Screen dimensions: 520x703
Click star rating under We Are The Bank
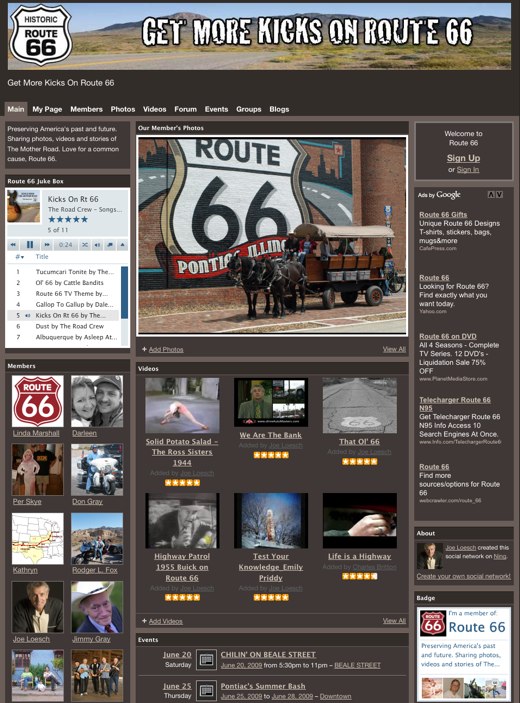(271, 455)
